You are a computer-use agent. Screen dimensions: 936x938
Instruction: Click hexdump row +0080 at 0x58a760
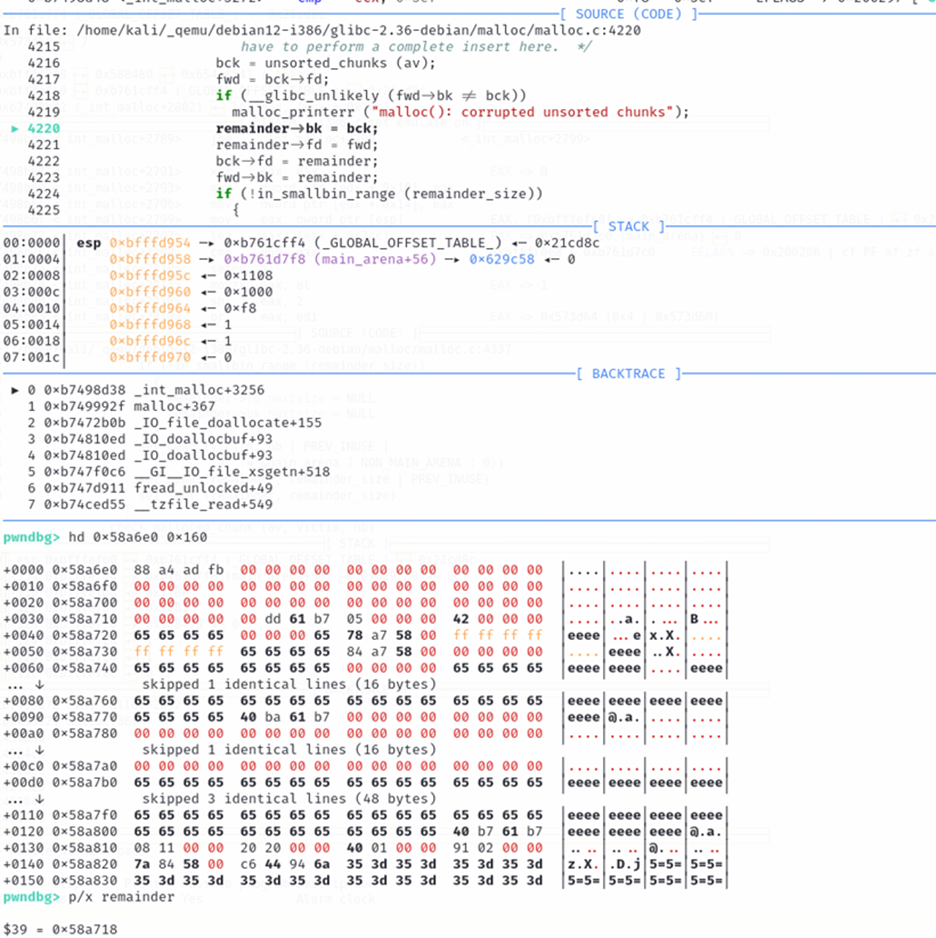365,701
